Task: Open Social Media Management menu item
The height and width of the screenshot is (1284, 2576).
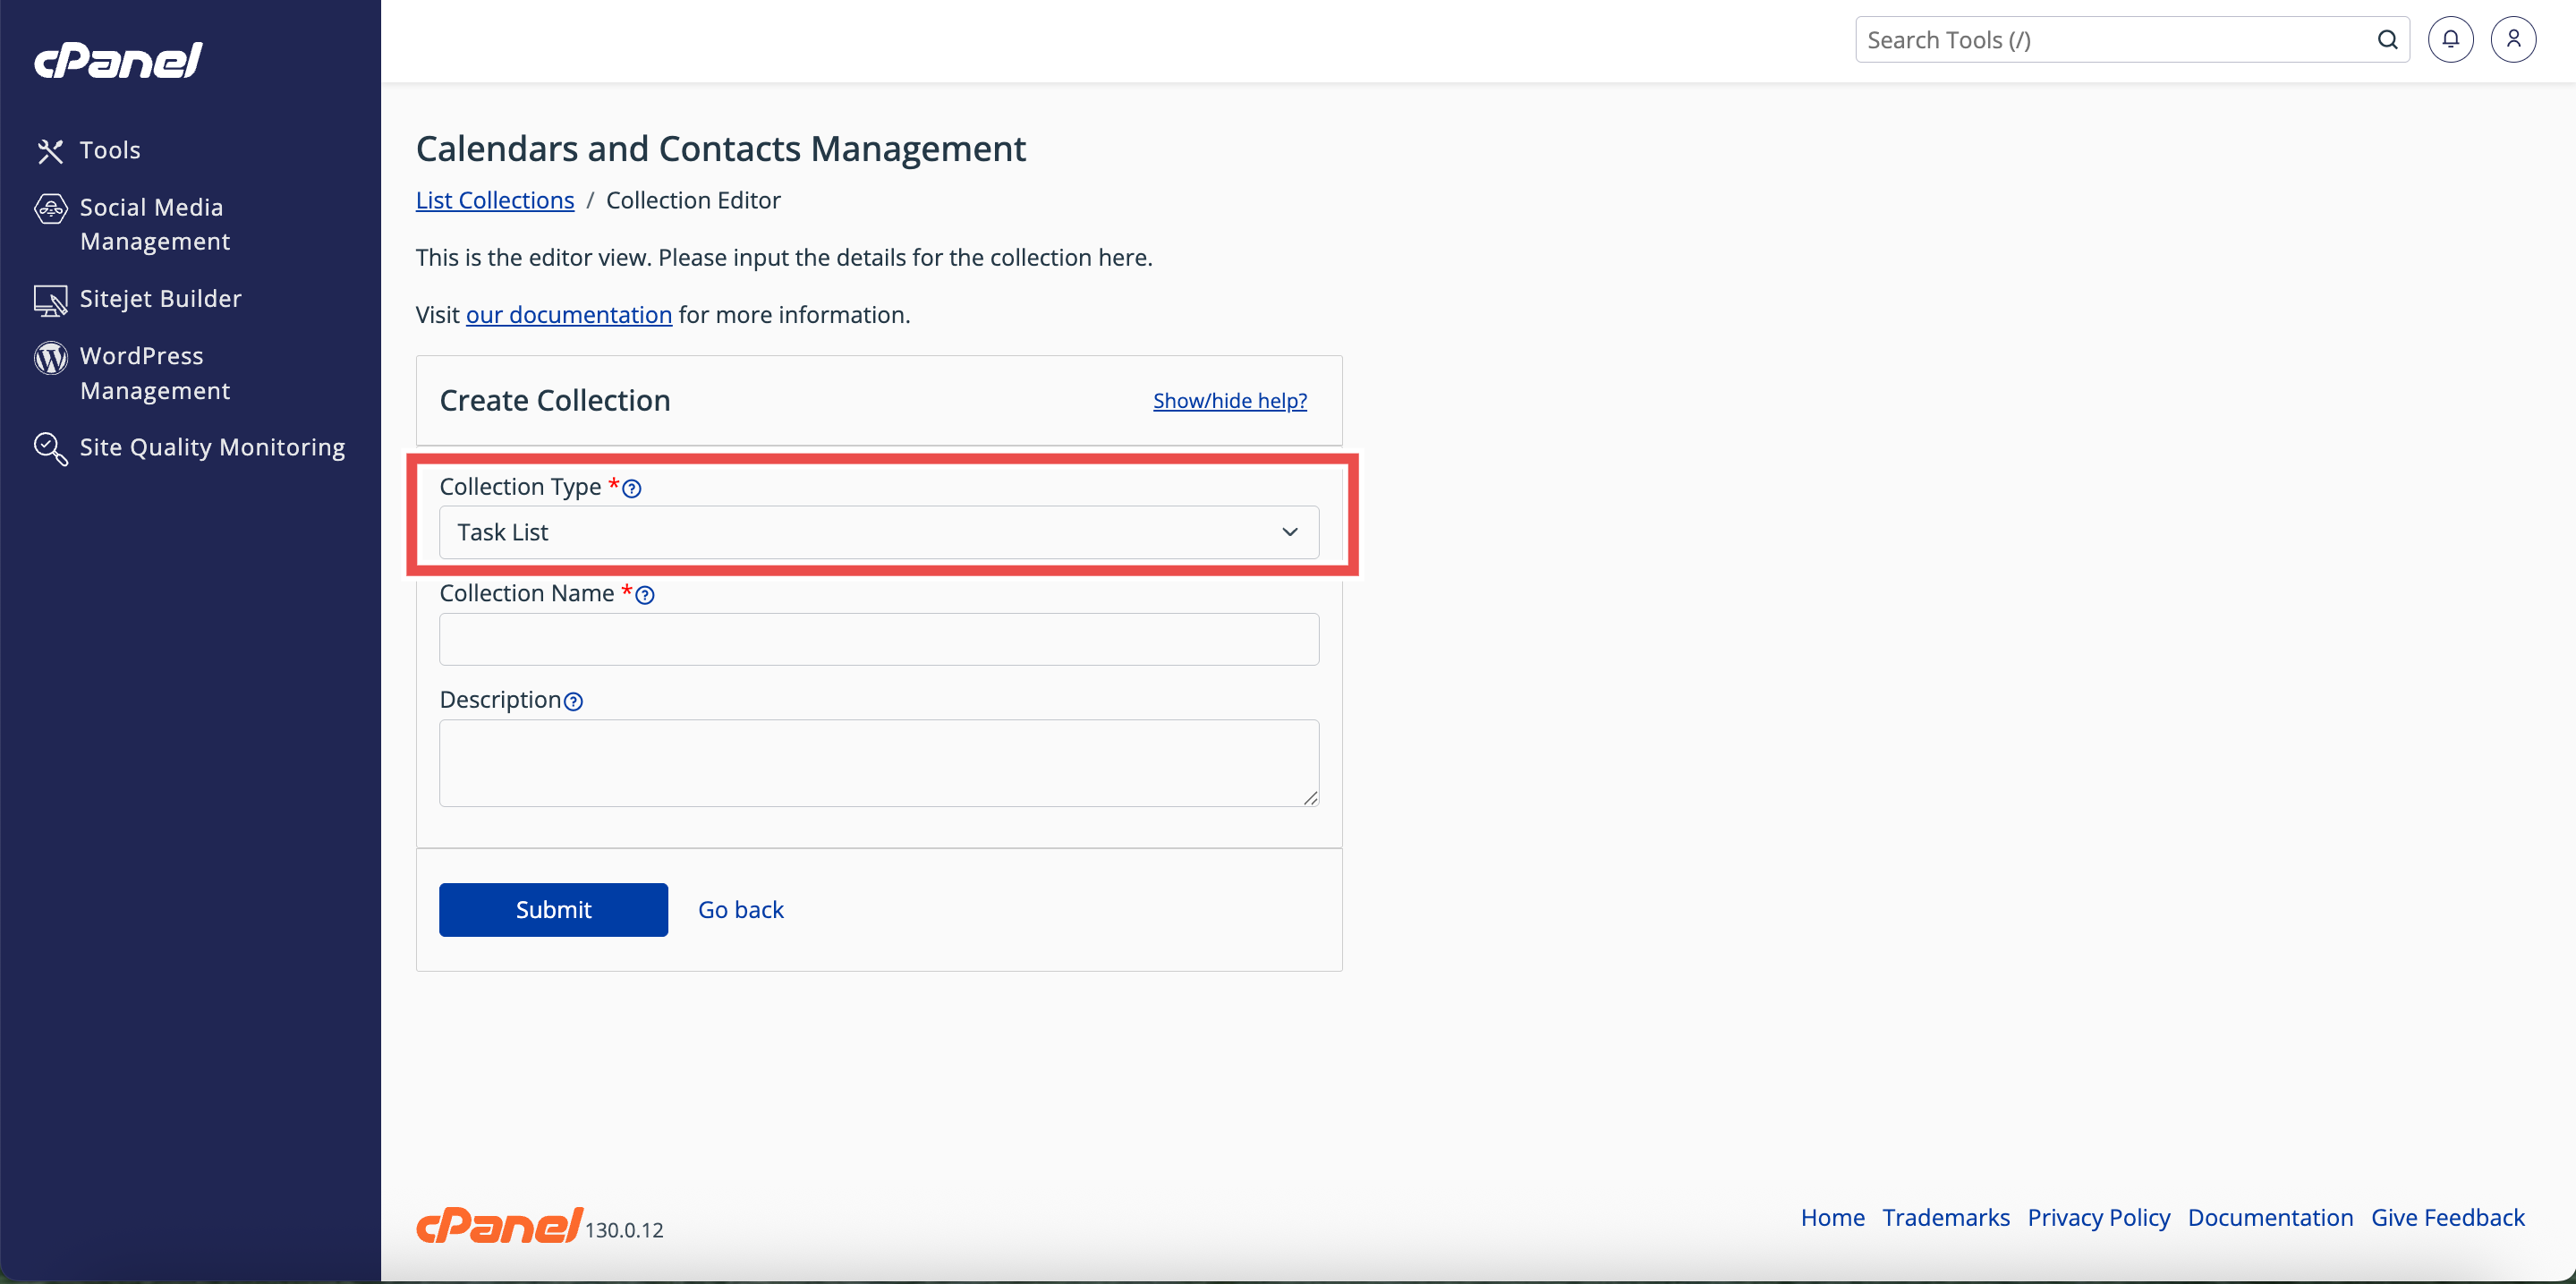Action: click(154, 224)
